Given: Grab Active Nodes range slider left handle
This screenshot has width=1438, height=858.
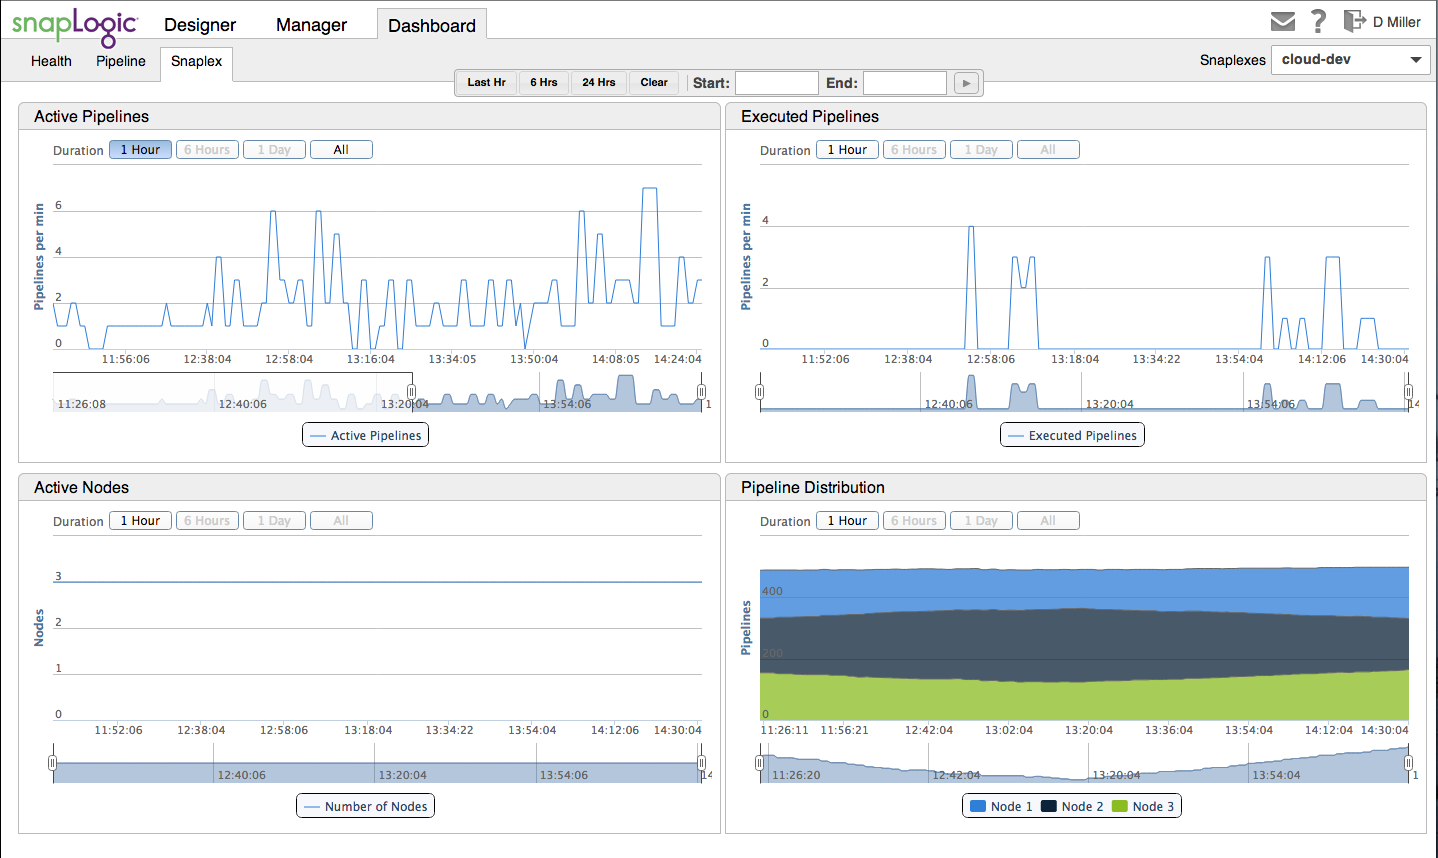Looking at the screenshot, I should click(x=52, y=763).
